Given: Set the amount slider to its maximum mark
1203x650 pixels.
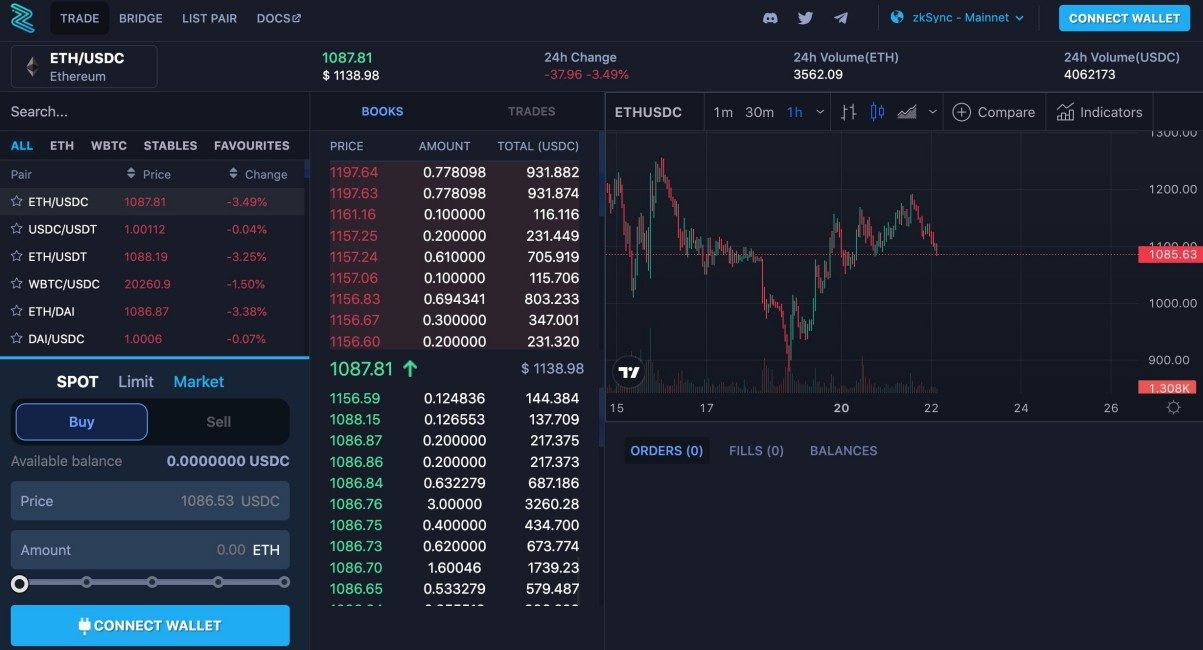Looking at the screenshot, I should (x=284, y=582).
